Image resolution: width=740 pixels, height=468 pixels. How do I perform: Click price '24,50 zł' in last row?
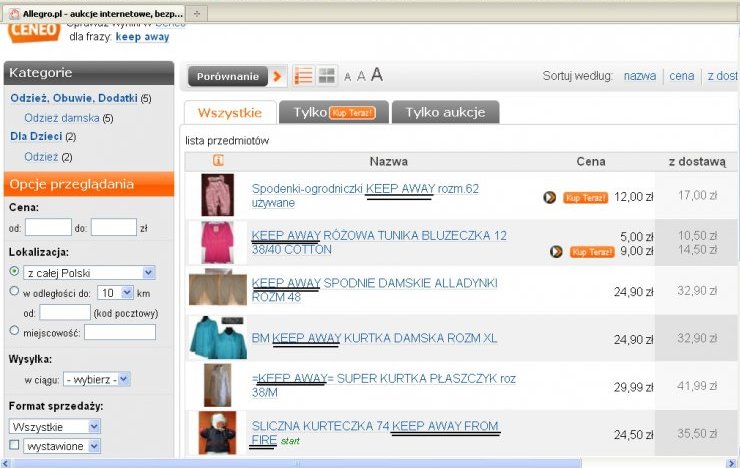tap(633, 434)
